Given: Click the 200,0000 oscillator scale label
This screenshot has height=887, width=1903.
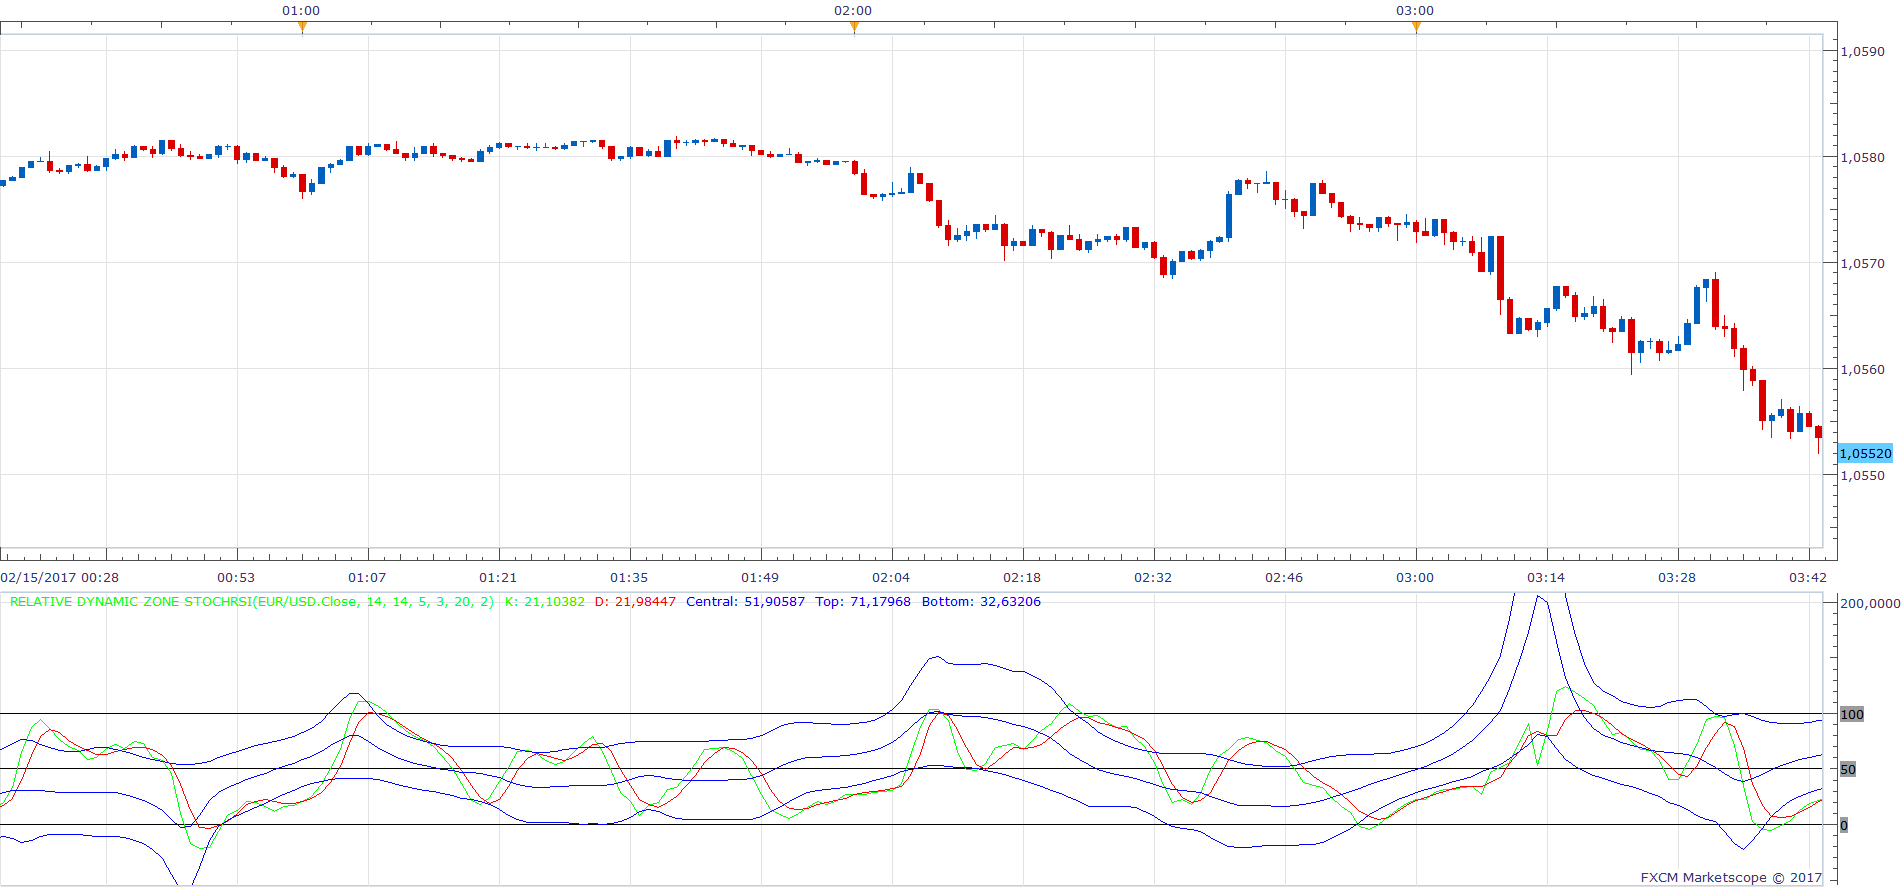Looking at the screenshot, I should pyautogui.click(x=1870, y=603).
